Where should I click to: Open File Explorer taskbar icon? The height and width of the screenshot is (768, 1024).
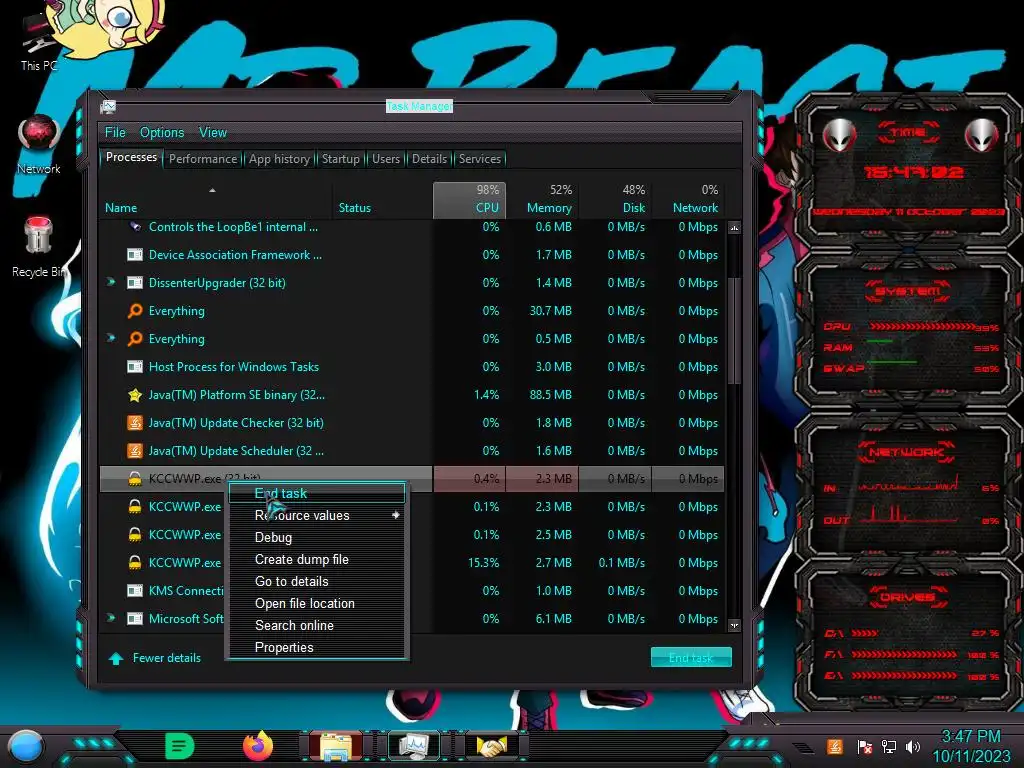click(336, 747)
